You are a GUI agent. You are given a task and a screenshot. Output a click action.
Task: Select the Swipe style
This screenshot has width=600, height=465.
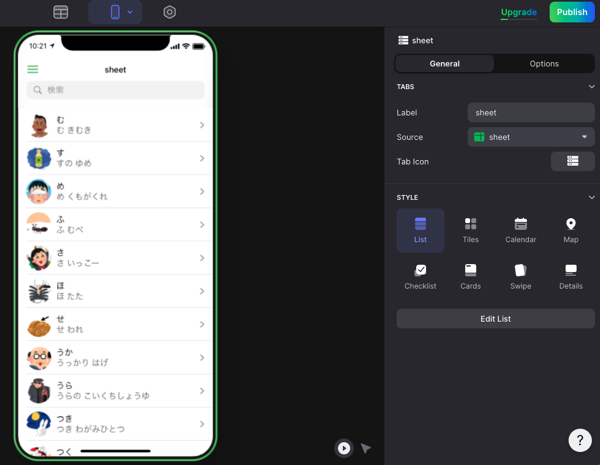(520, 277)
